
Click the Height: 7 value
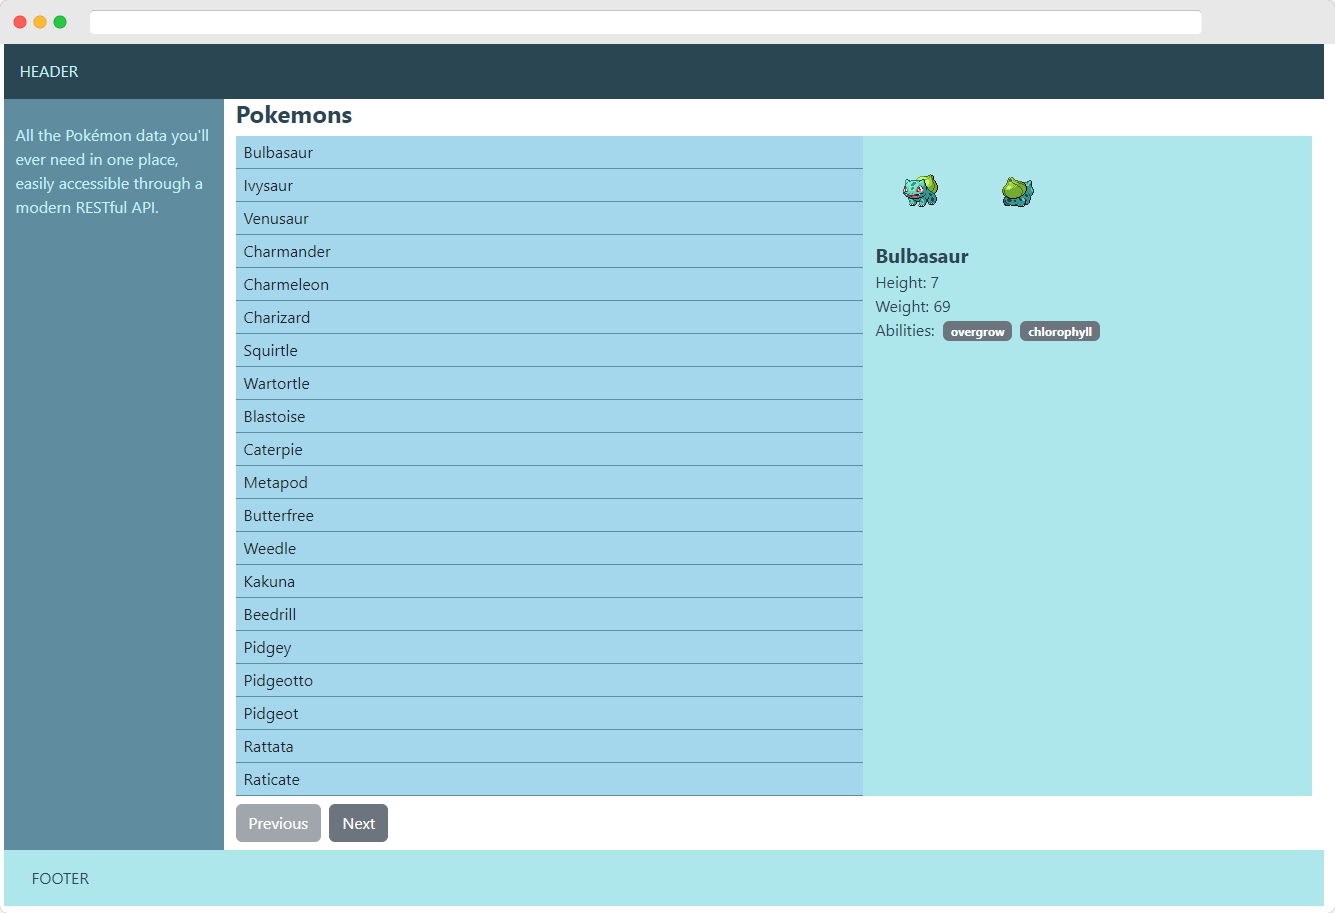coord(907,283)
